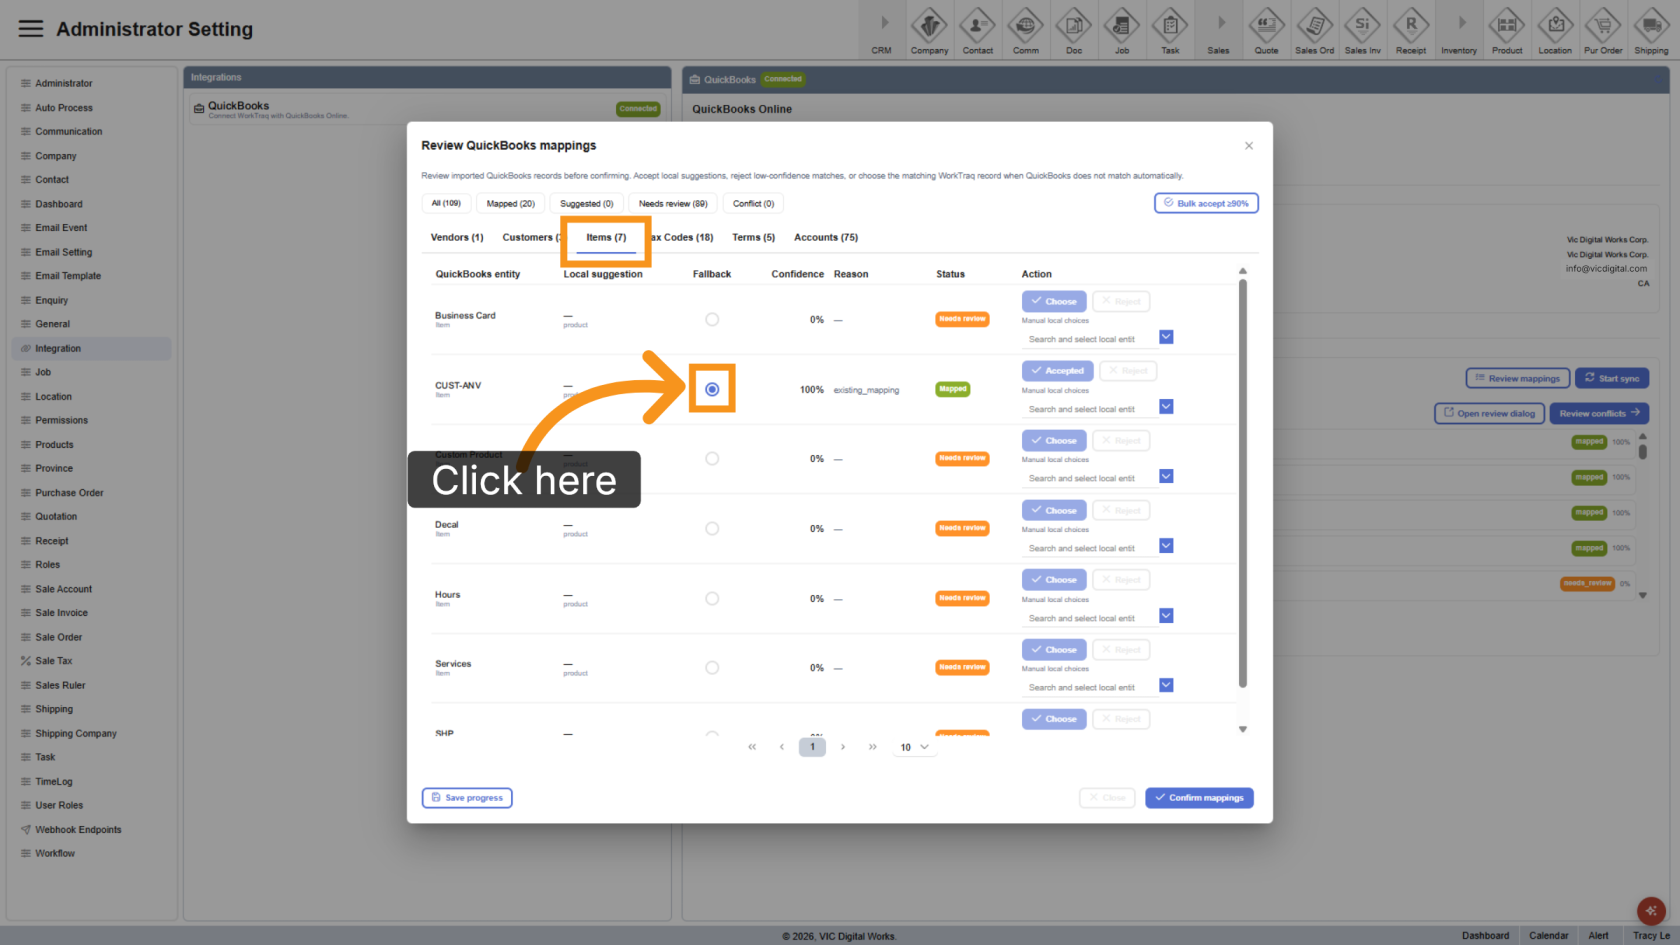Open Alert link in footer
This screenshot has width=1680, height=945.
click(x=1598, y=936)
